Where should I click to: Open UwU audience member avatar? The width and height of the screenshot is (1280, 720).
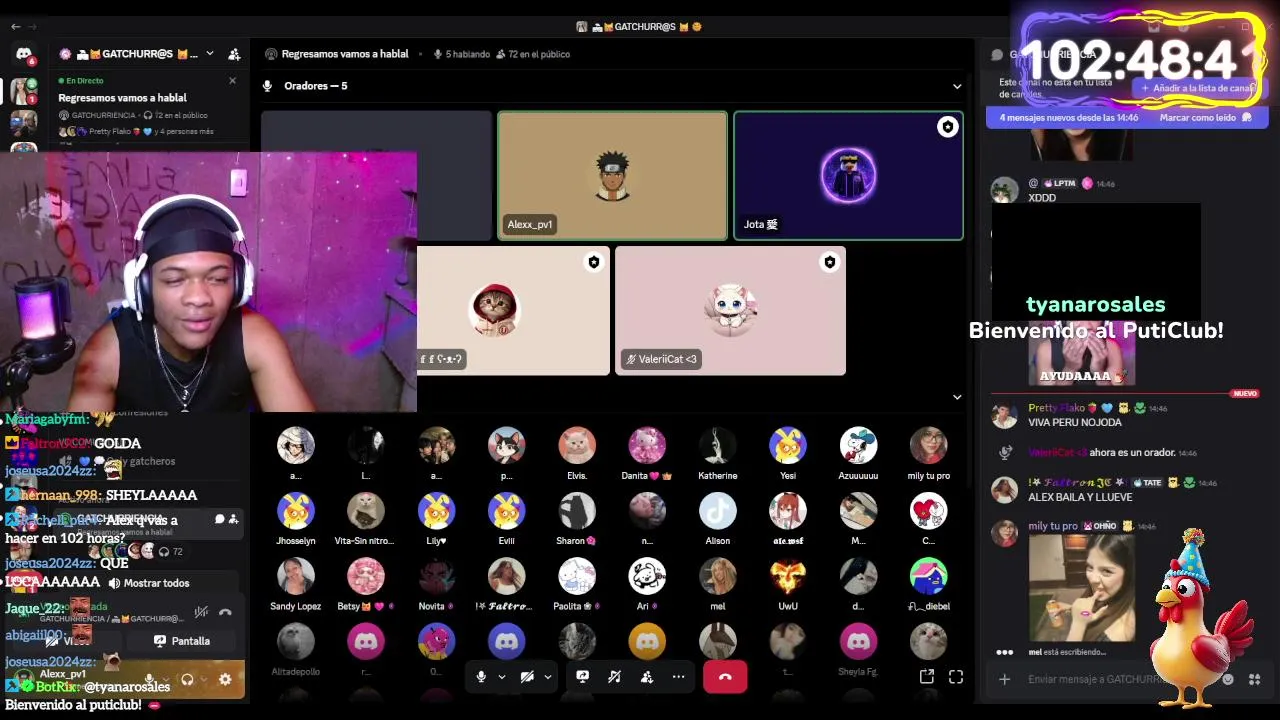click(788, 576)
